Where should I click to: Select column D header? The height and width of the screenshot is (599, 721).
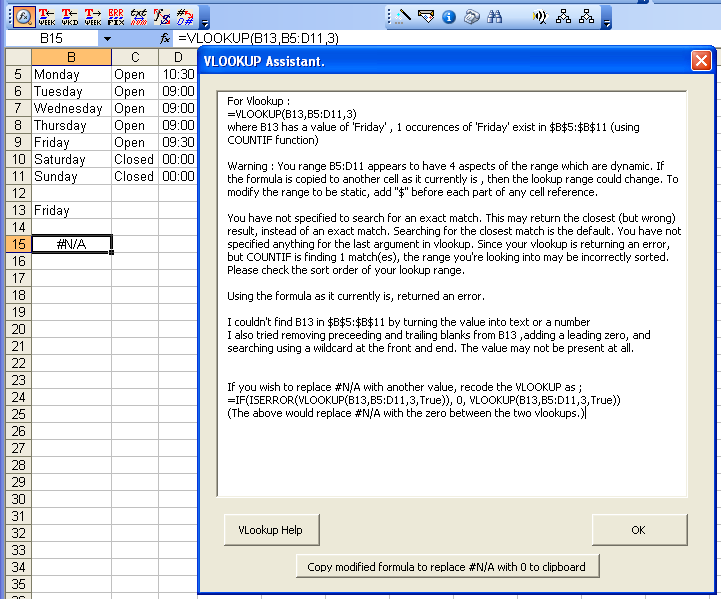tap(178, 57)
